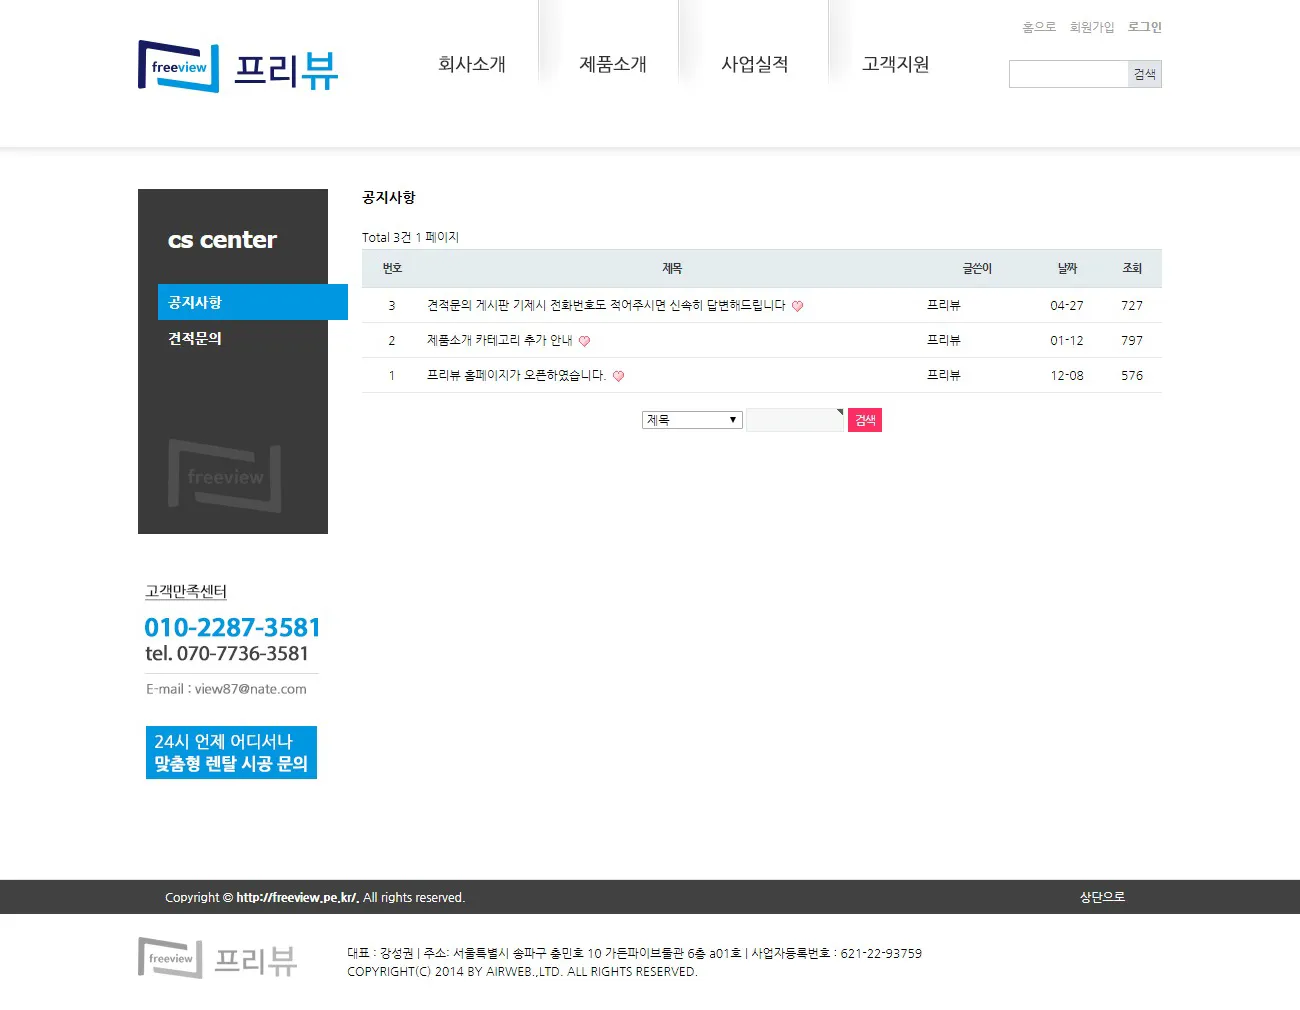Click the date 01-12
This screenshot has height=1010, width=1300.
[1067, 340]
